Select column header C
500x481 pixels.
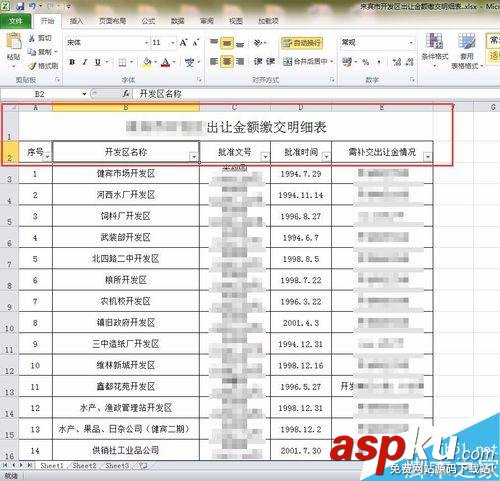tap(235, 107)
